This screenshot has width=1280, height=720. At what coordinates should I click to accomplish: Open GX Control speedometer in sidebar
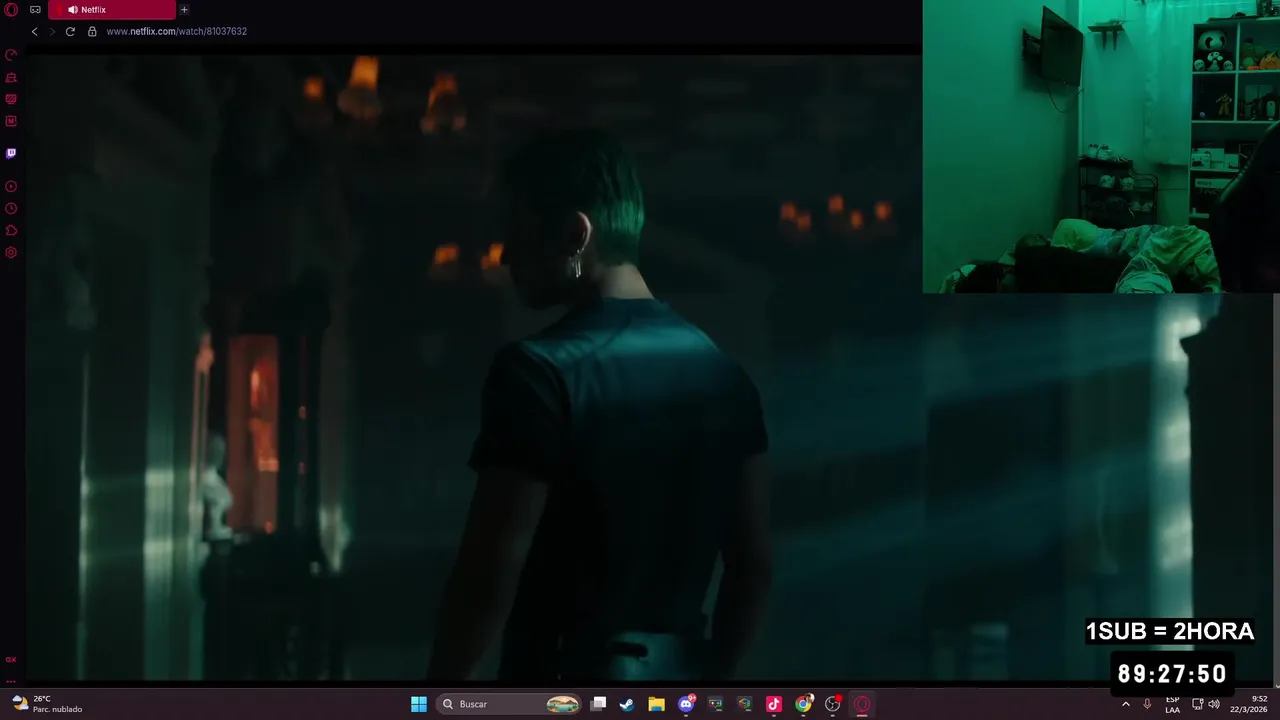pyautogui.click(x=11, y=55)
